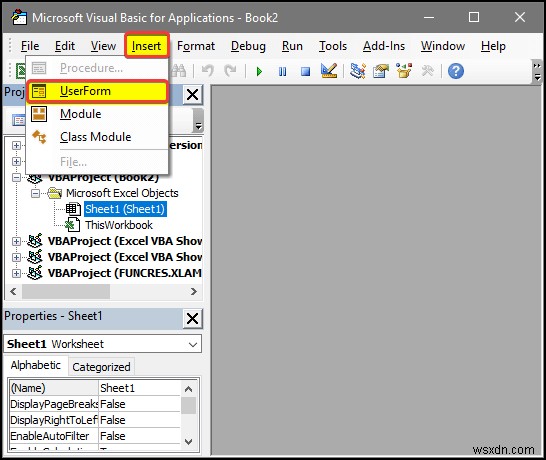Open the Format menu
The height and width of the screenshot is (460, 546).
tap(196, 46)
